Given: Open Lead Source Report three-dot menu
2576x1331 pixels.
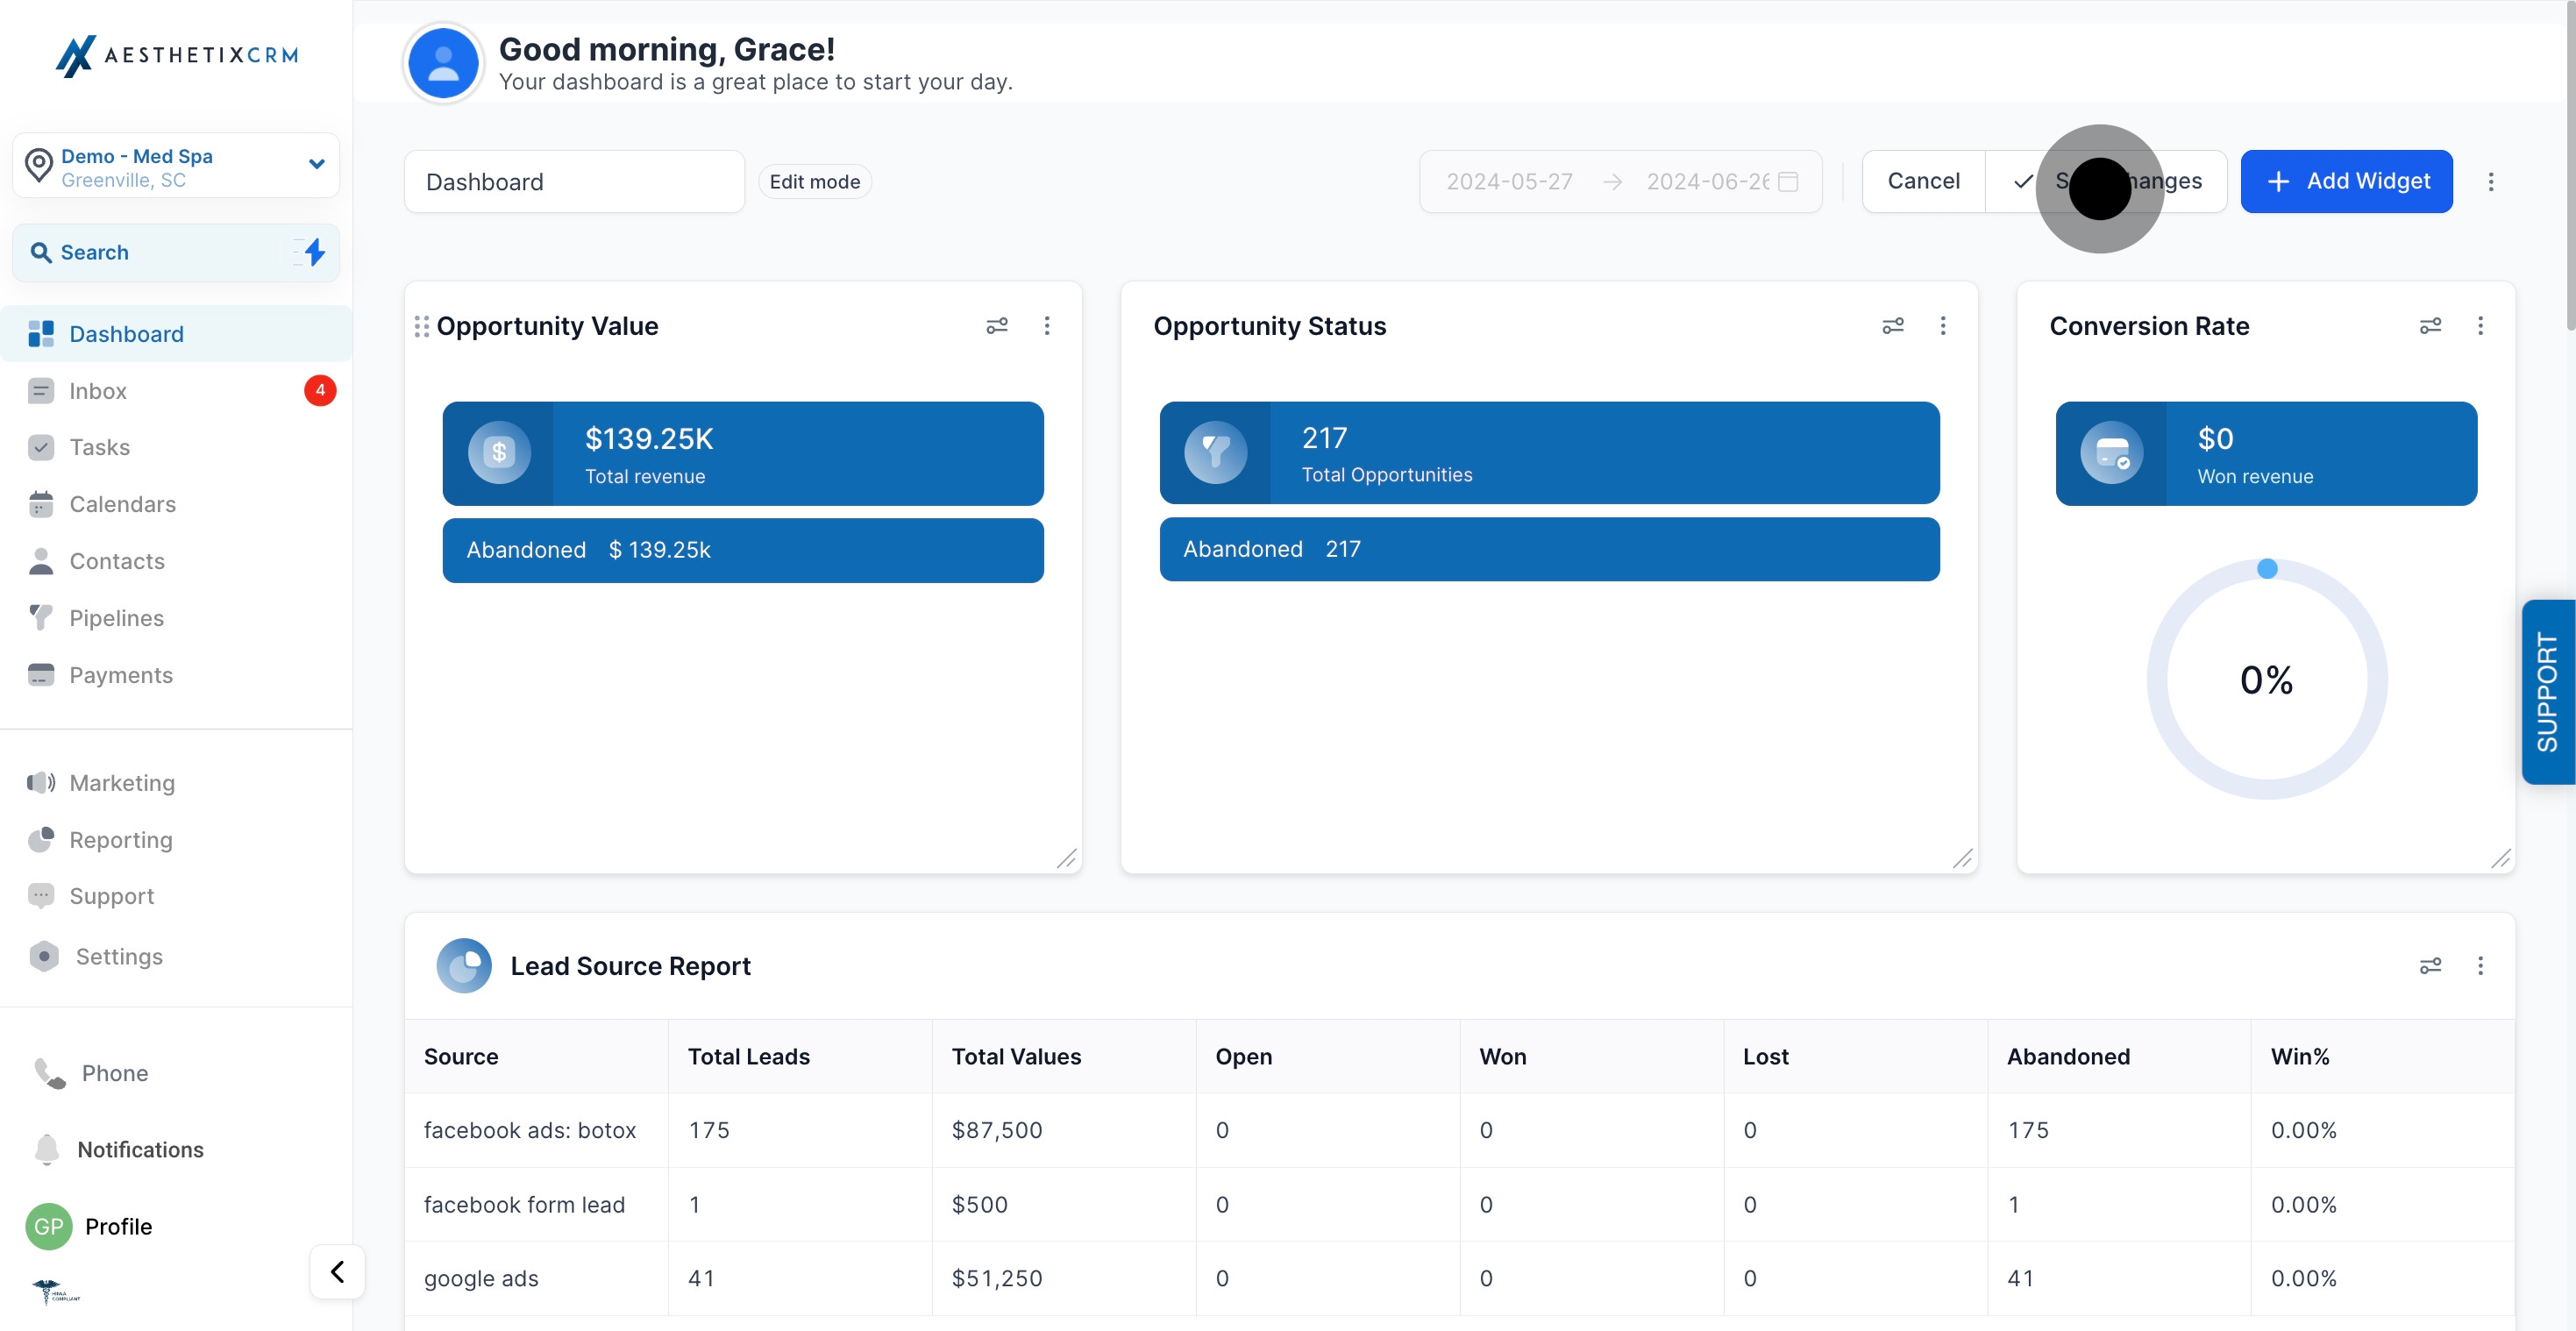Looking at the screenshot, I should click(2480, 966).
